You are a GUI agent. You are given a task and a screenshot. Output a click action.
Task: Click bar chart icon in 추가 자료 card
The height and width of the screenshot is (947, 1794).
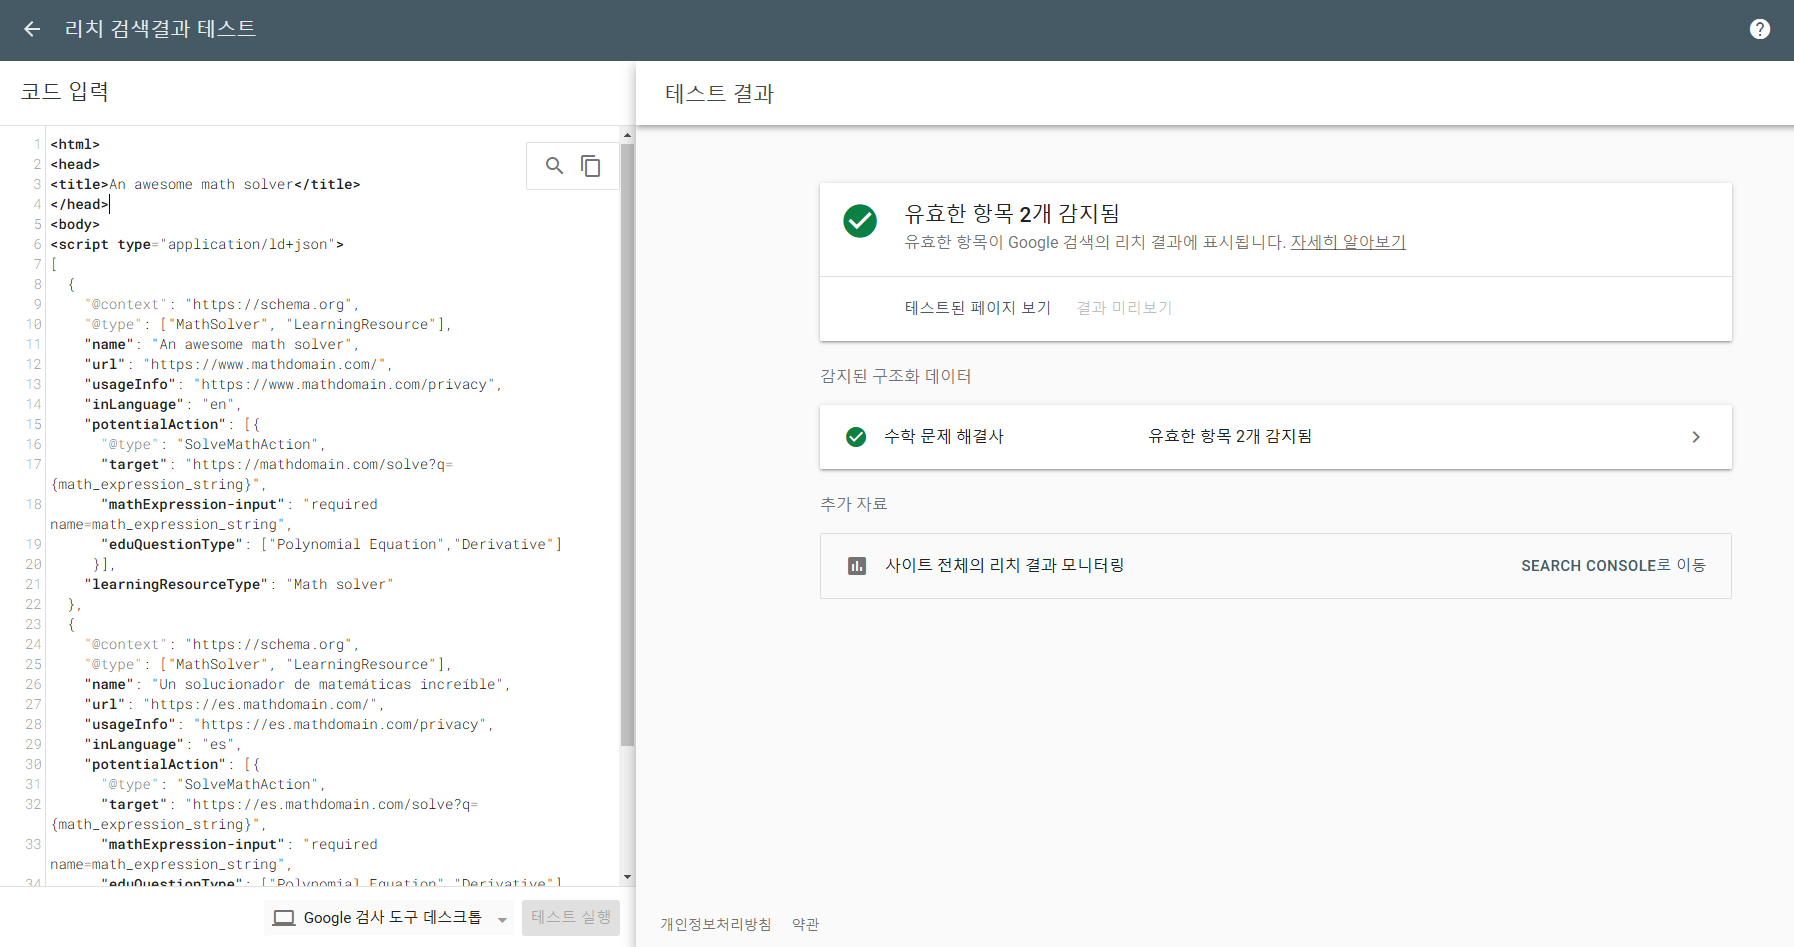coord(857,566)
